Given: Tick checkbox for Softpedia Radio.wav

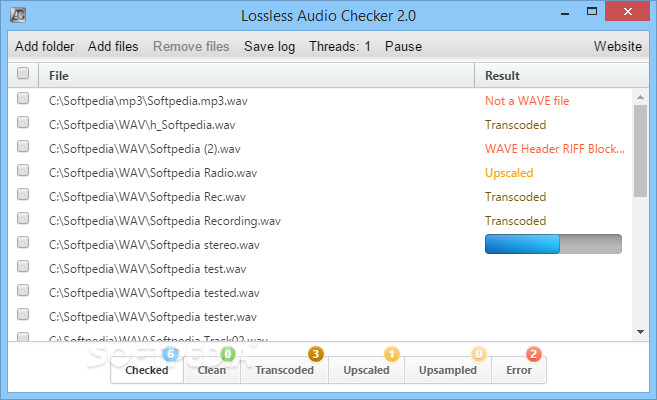Looking at the screenshot, I should click(23, 170).
